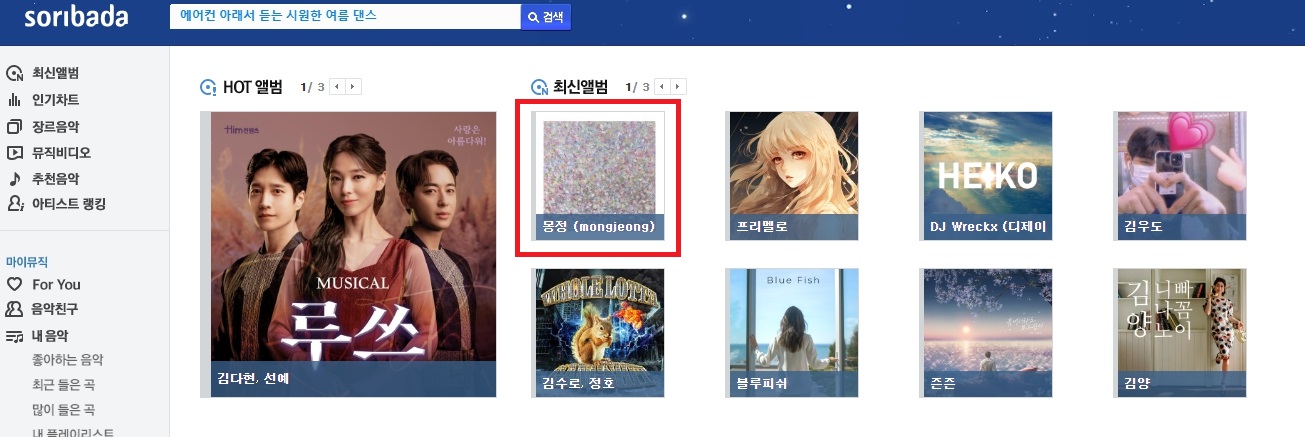
Task: Open 아티스트 랭킹 person icon
Action: [14, 204]
